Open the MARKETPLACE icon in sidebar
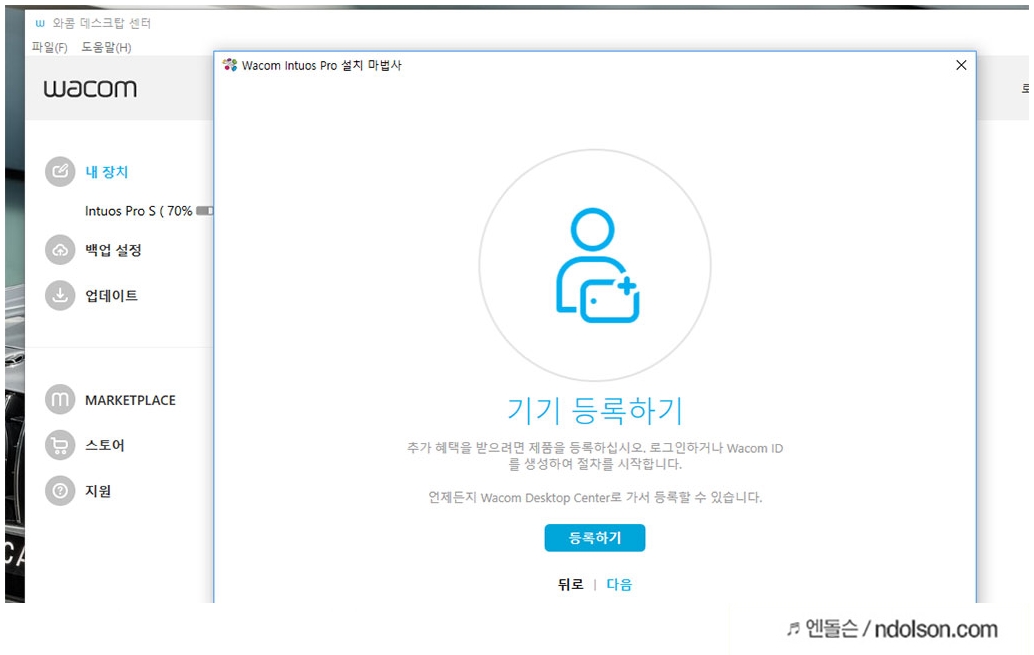This screenshot has width=1034, height=655. [60, 400]
